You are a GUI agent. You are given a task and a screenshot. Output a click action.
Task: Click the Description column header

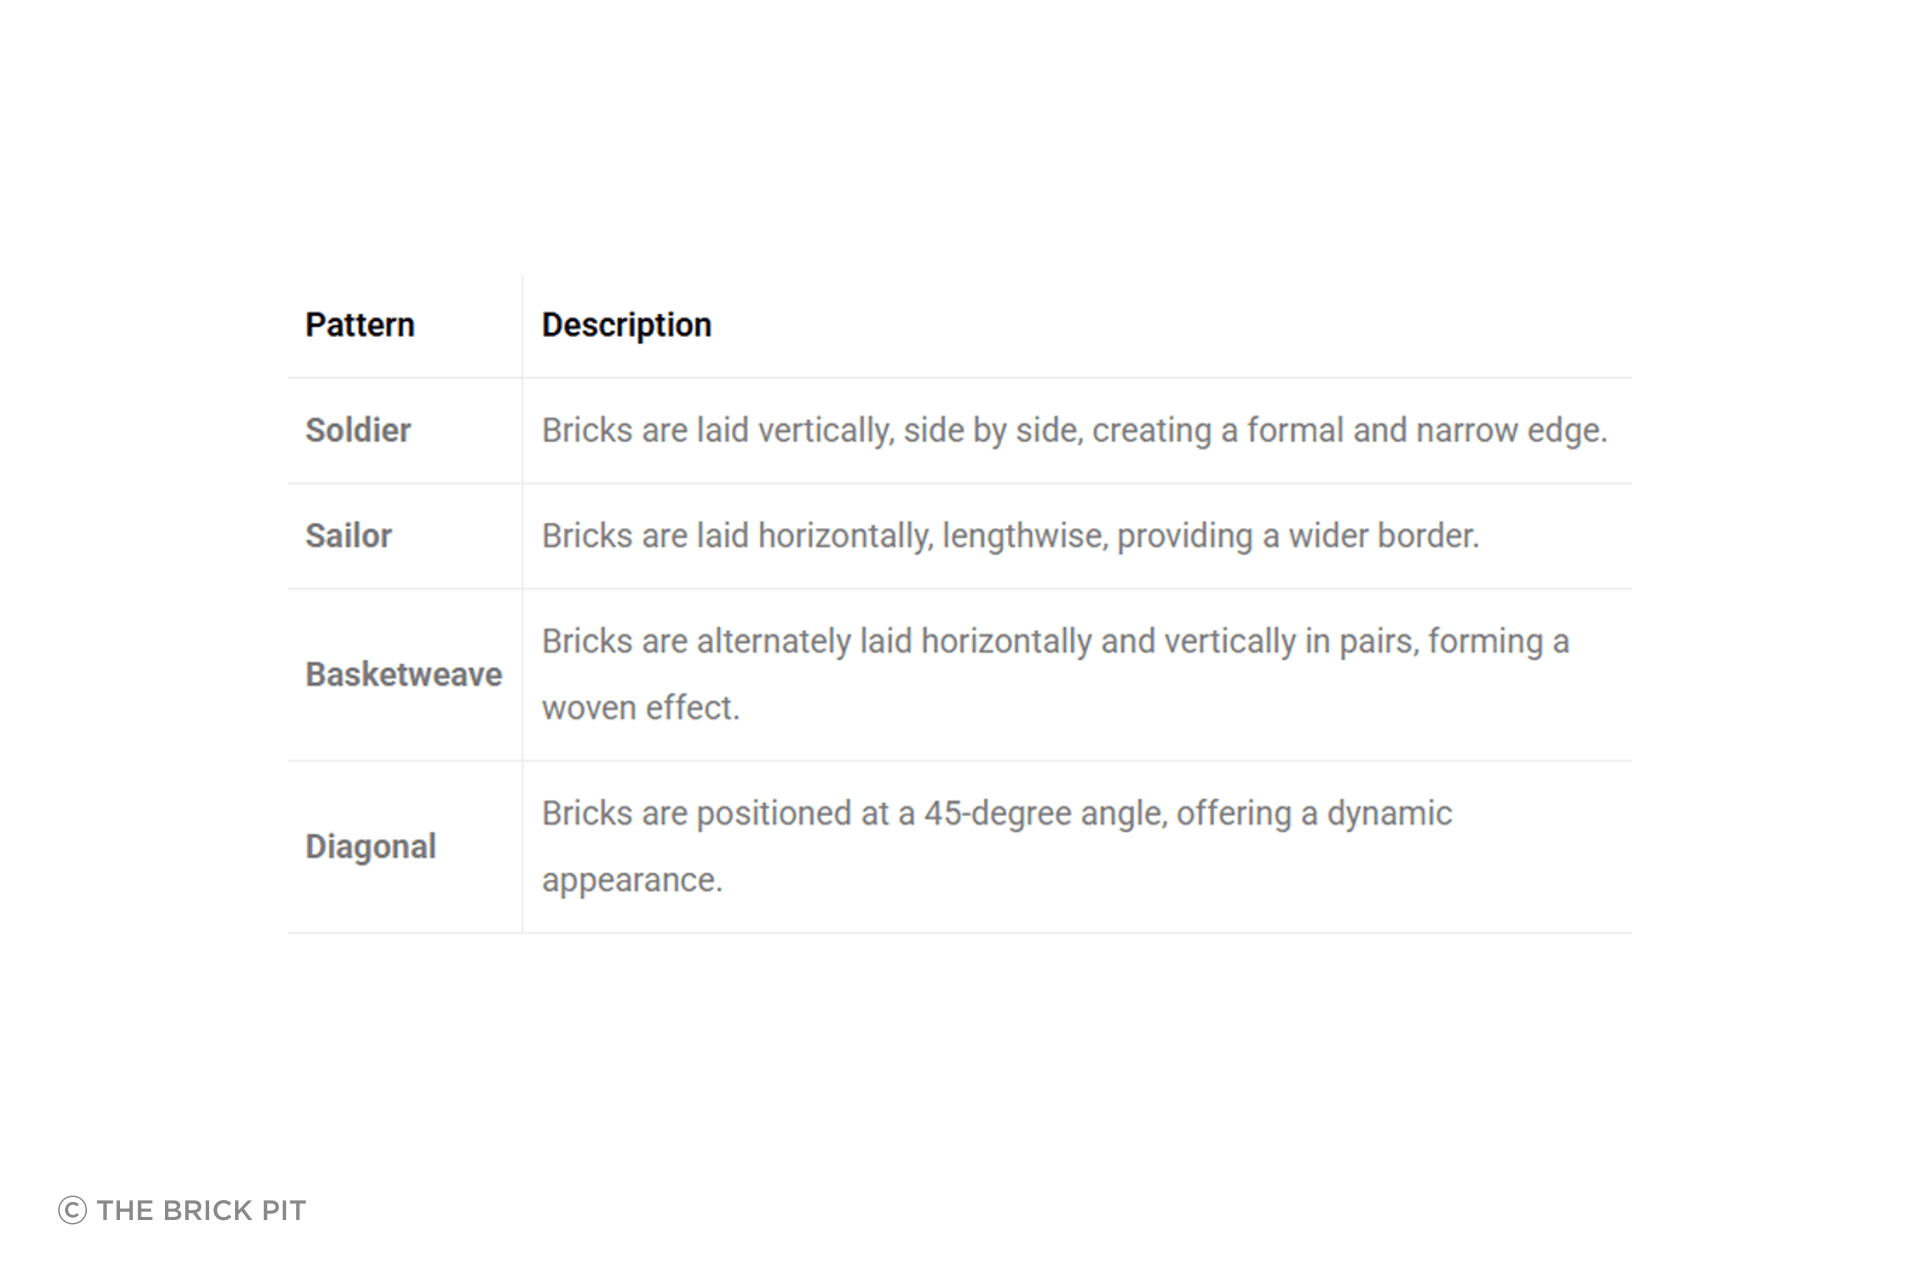(627, 325)
